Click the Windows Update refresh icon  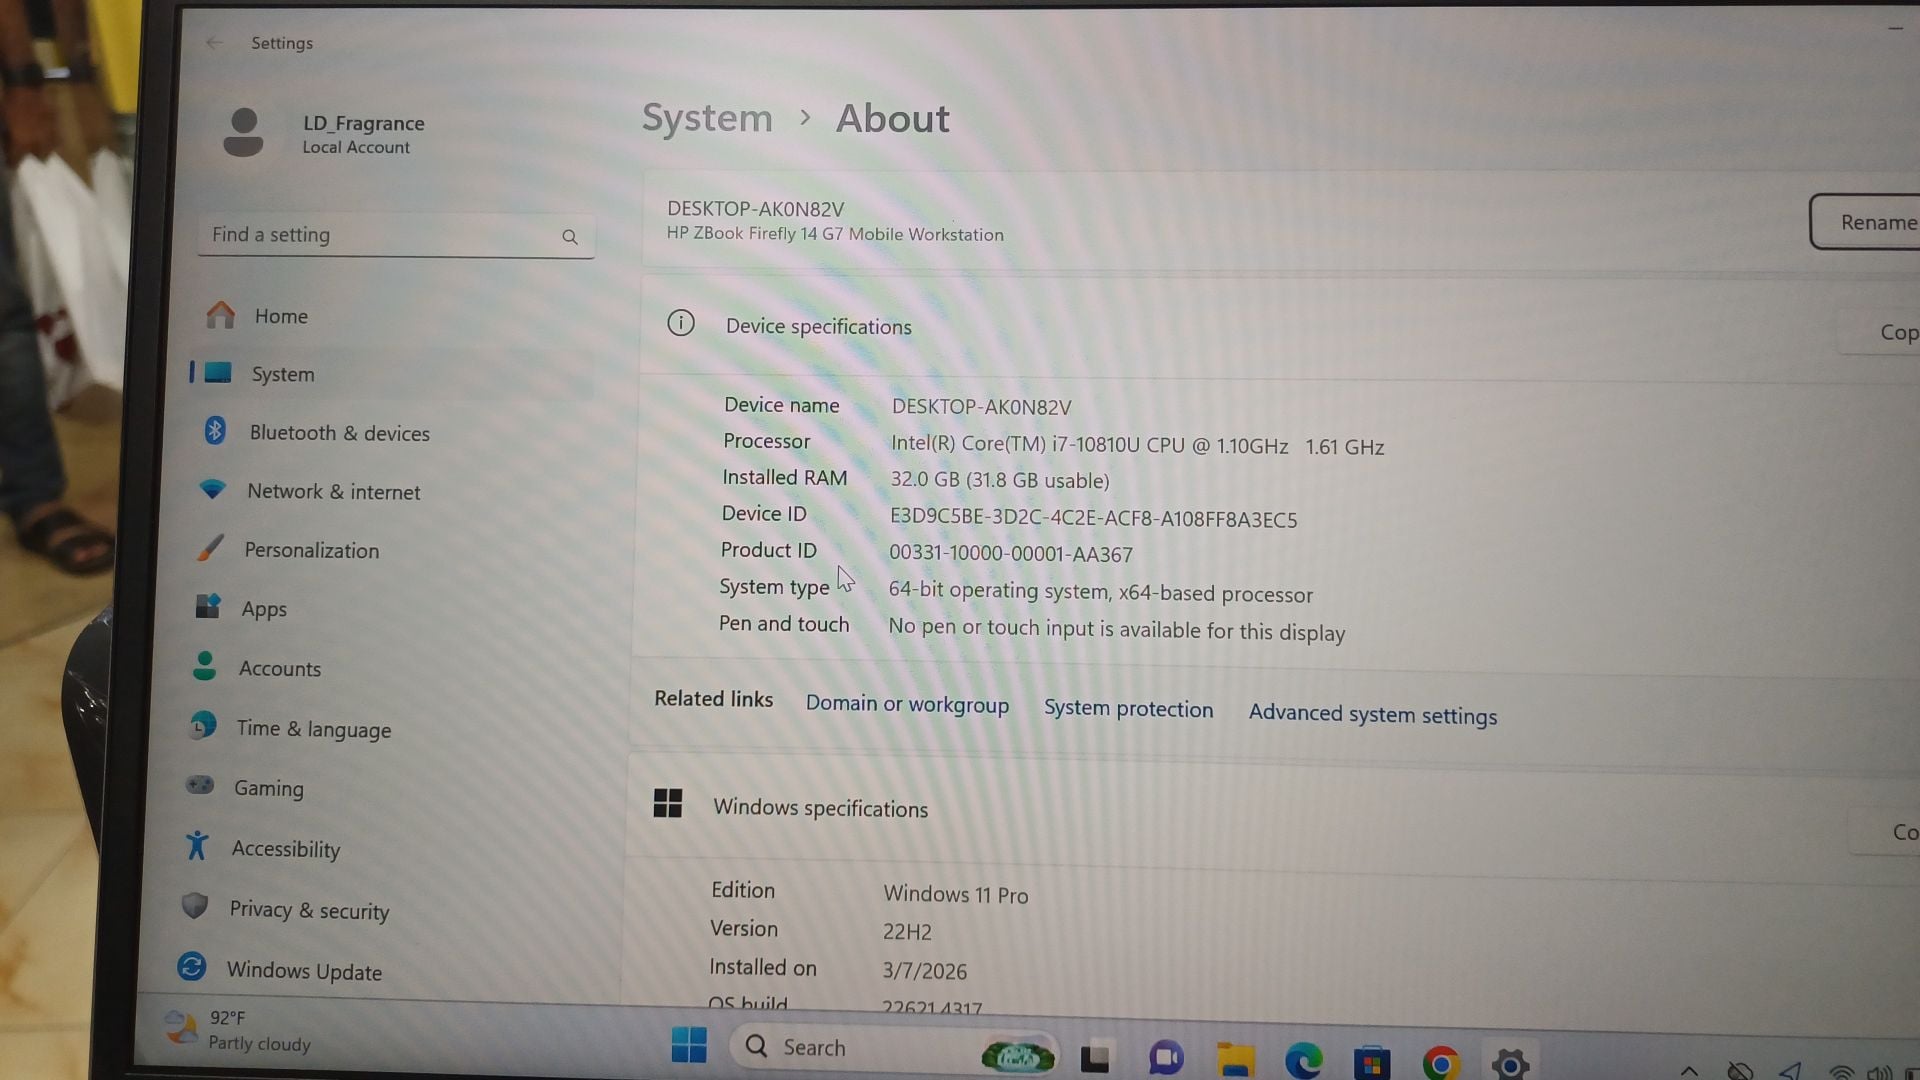(191, 967)
